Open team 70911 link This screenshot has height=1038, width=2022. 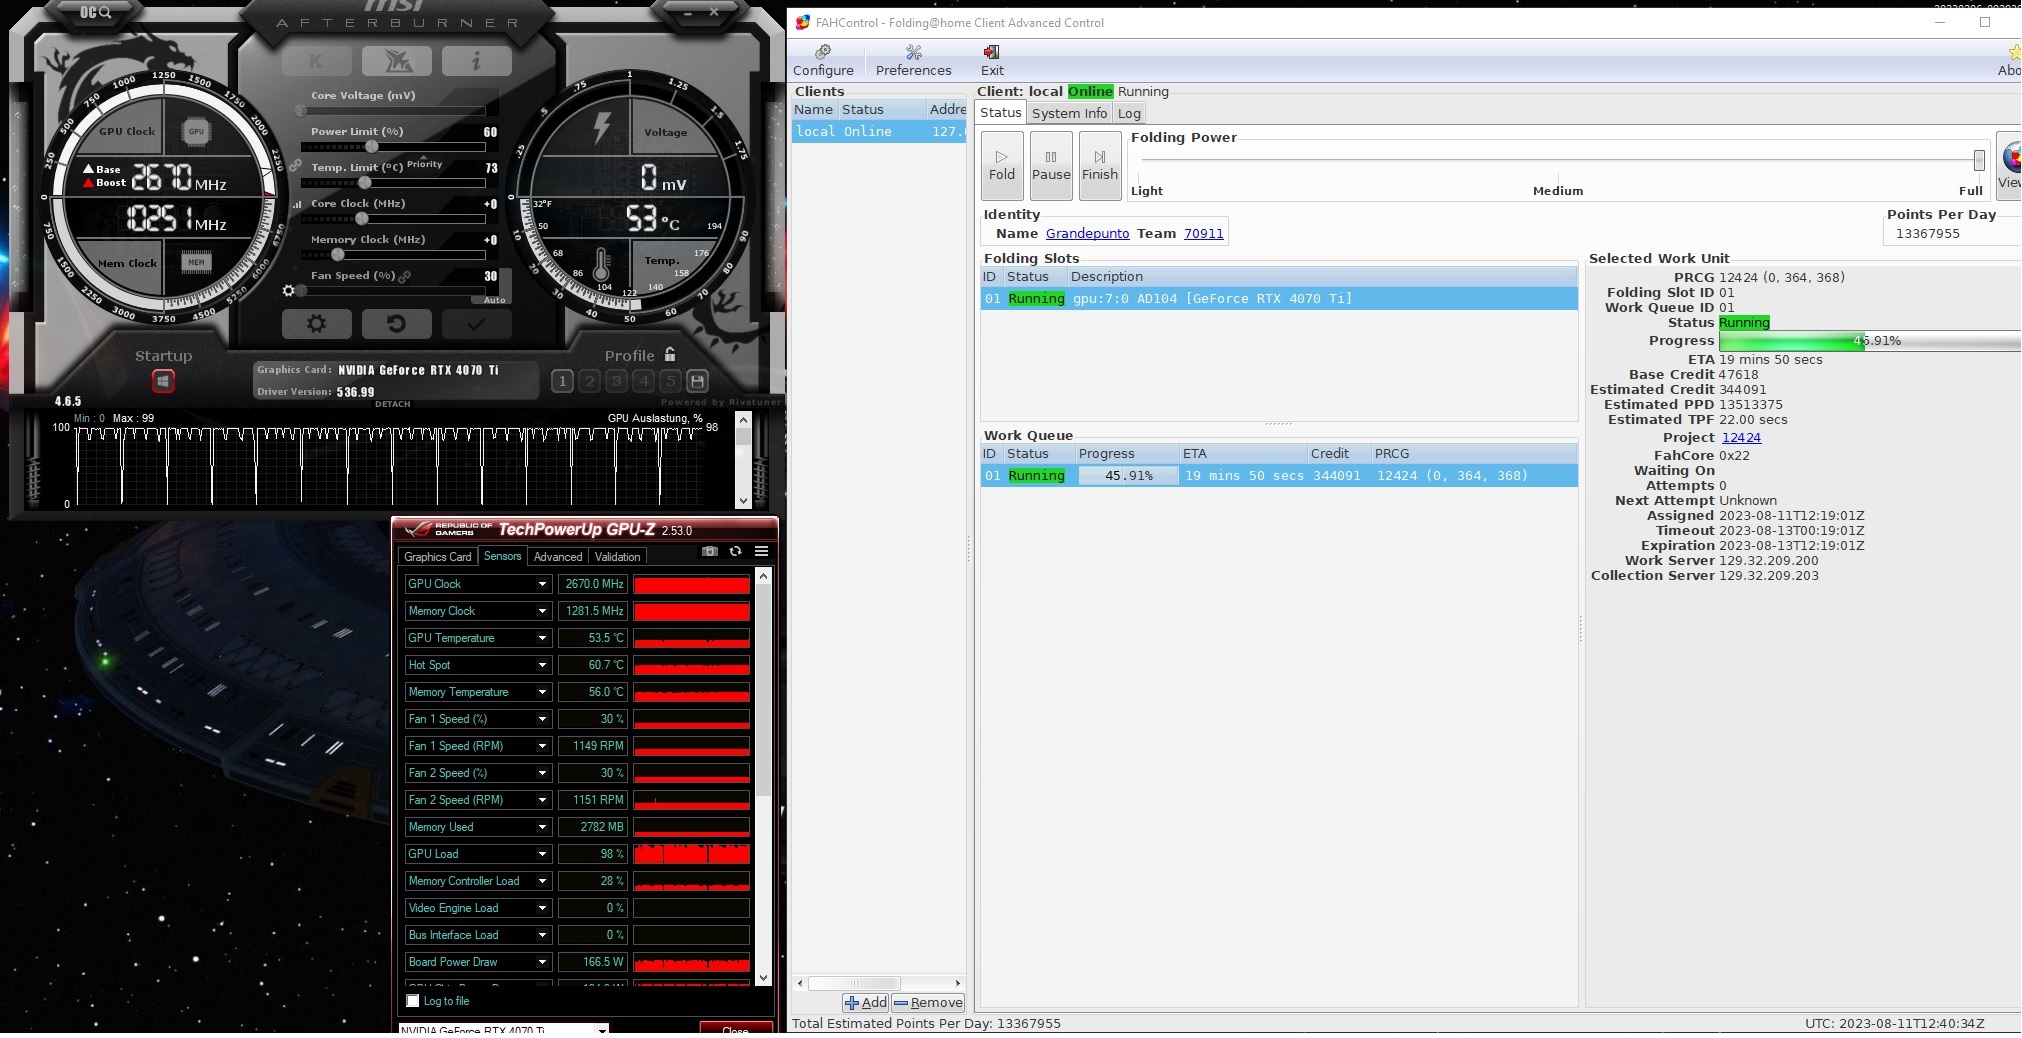pyautogui.click(x=1203, y=233)
